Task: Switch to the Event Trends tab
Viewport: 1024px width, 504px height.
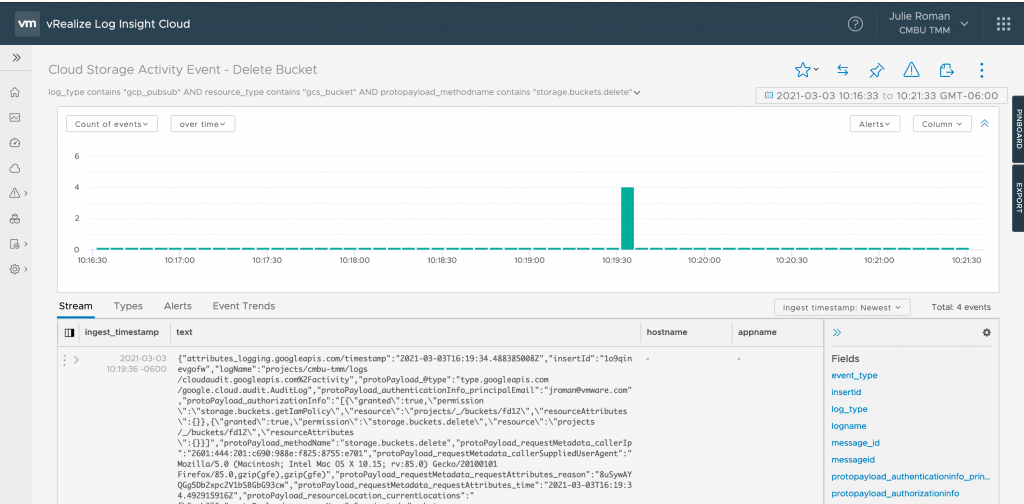Action: tap(243, 306)
